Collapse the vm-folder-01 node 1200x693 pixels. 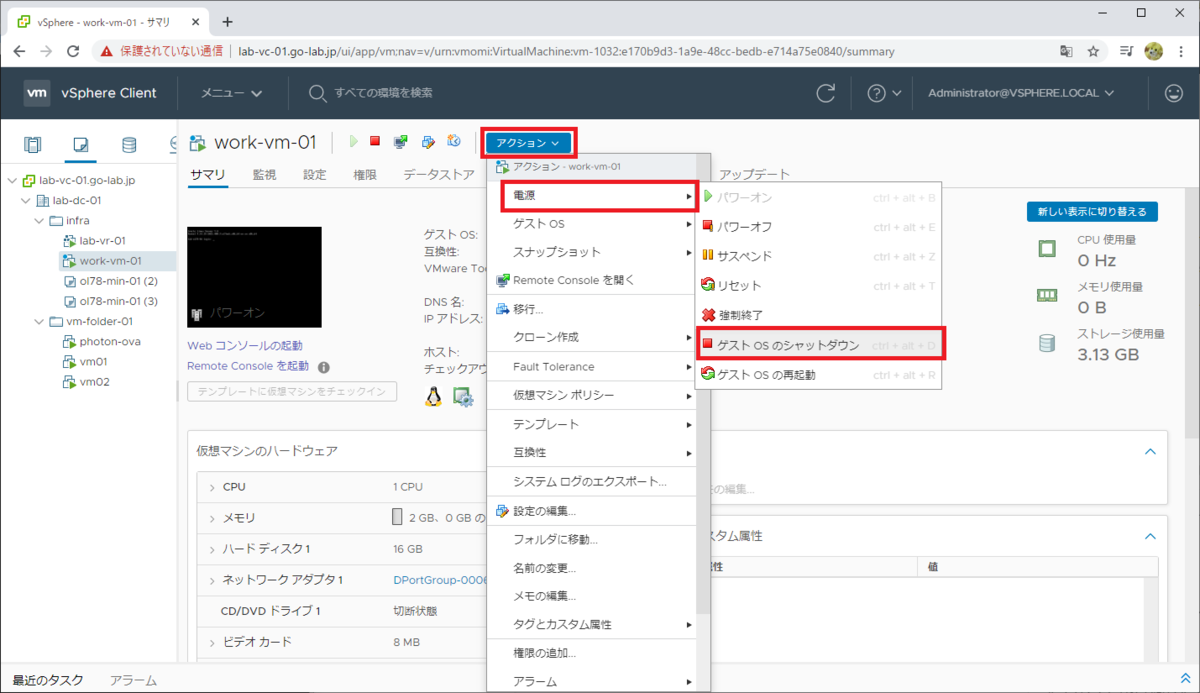point(39,321)
